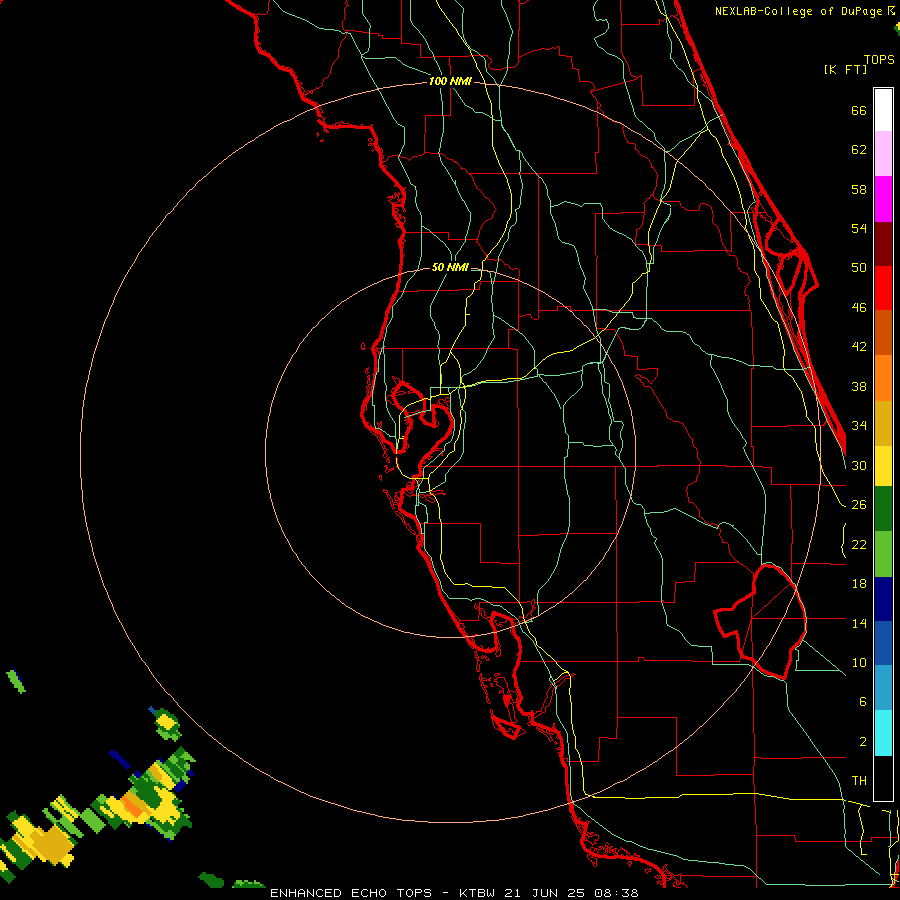
Task: Click the '54' scale label
Action: [859, 228]
